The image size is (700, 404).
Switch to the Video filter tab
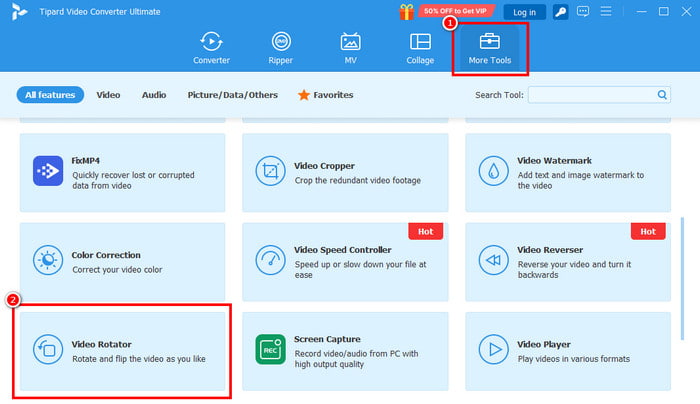click(108, 95)
